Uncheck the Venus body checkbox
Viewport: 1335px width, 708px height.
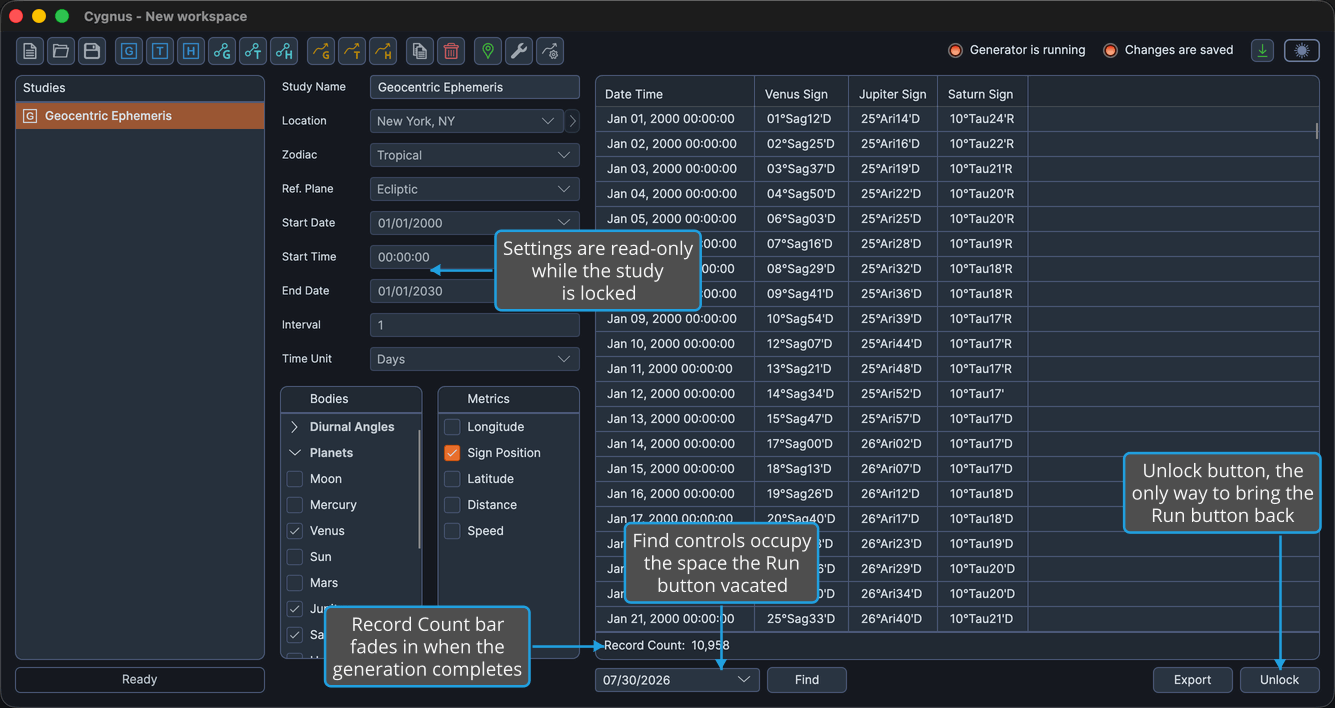pos(295,531)
